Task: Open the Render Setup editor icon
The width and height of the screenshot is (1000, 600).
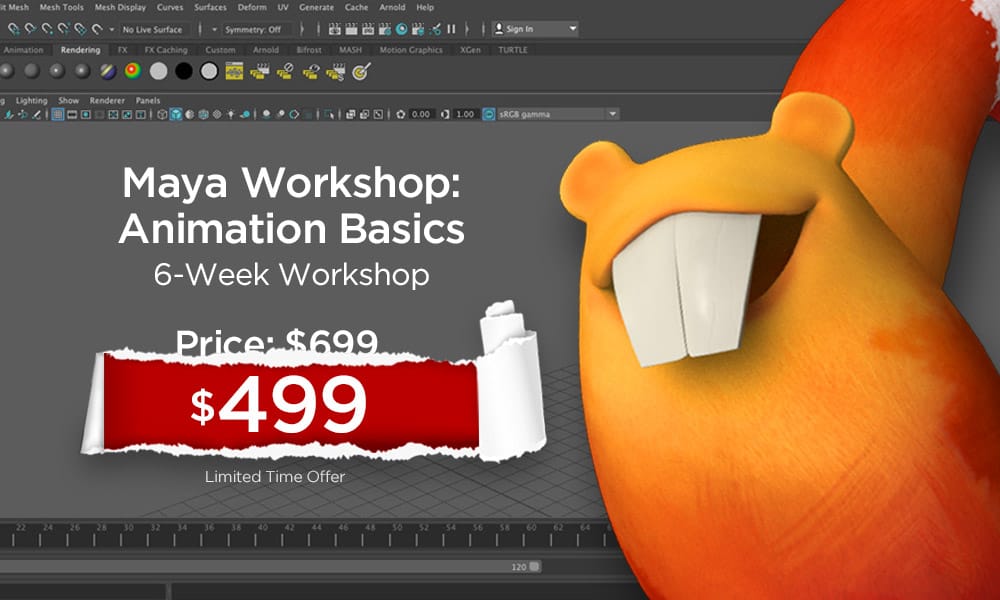Action: click(x=418, y=29)
